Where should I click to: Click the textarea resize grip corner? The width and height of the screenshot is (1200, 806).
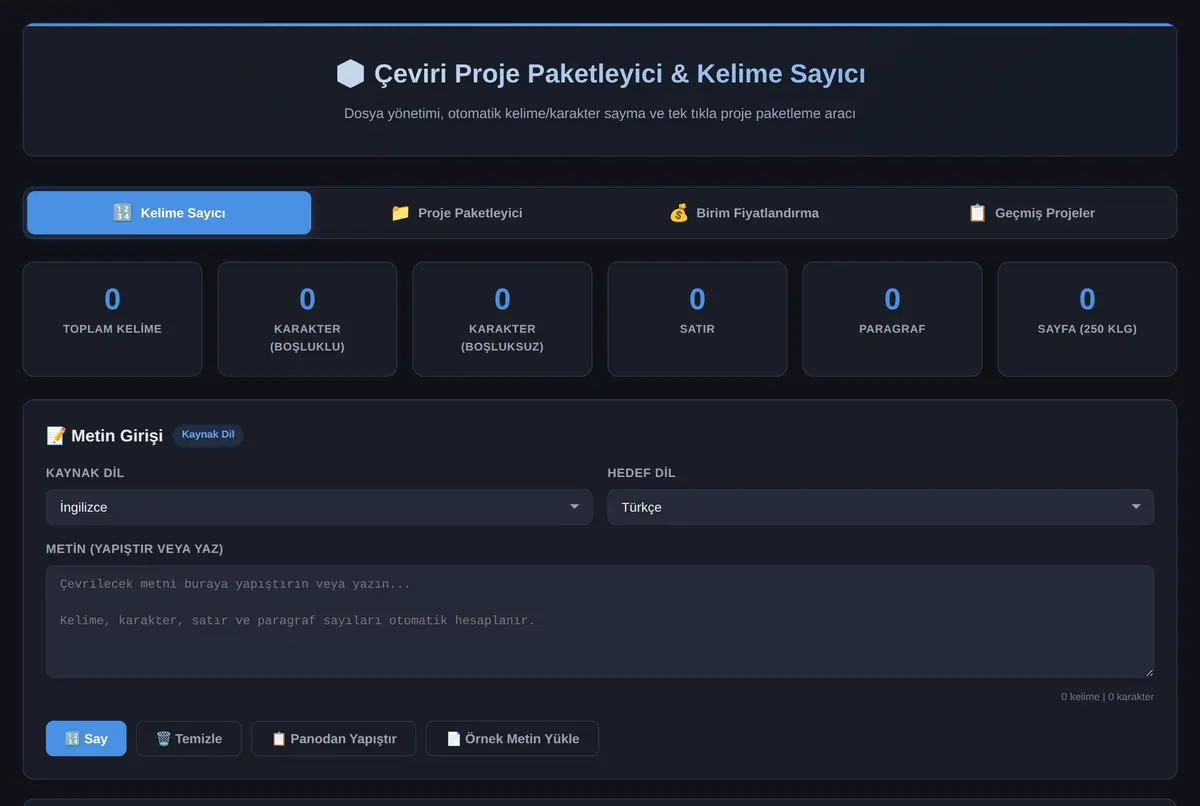(1148, 672)
